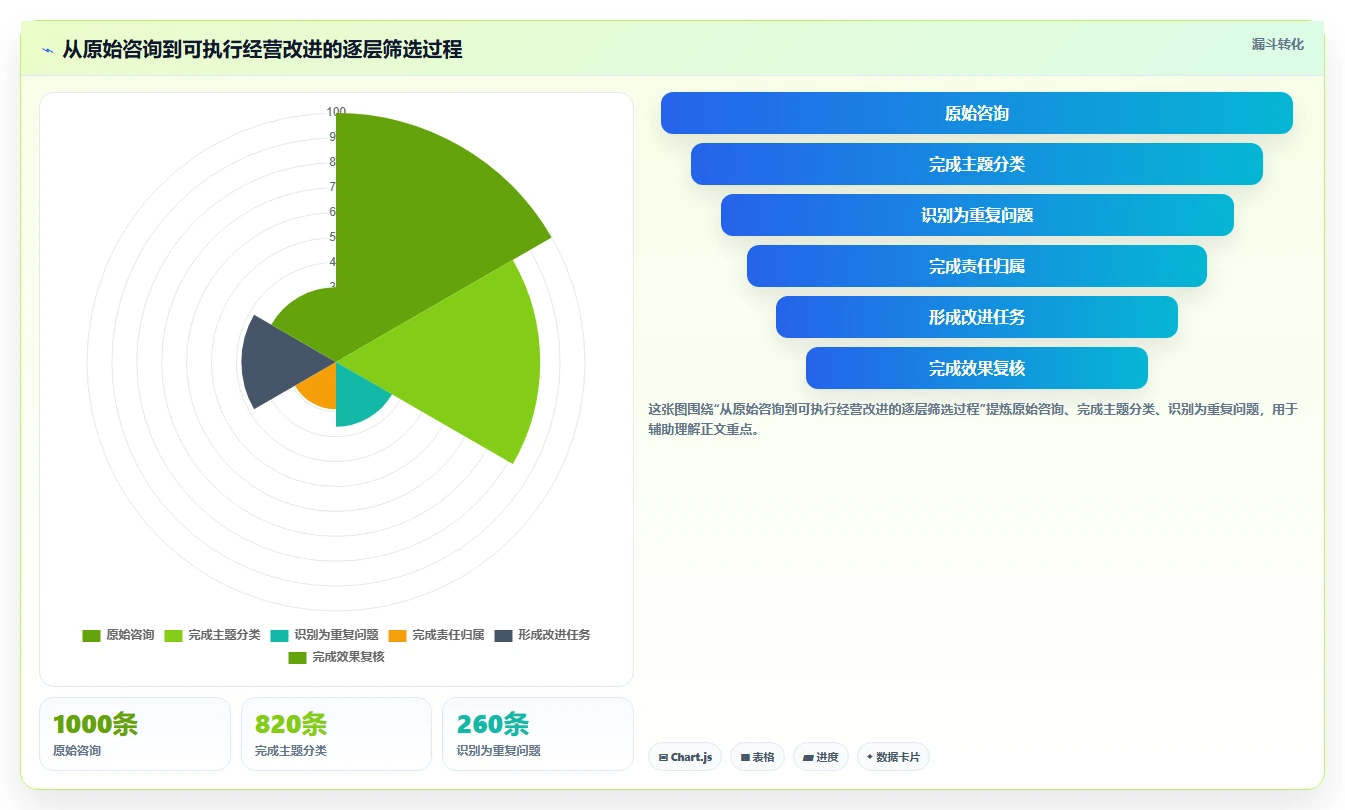The height and width of the screenshot is (810, 1345).
Task: Click the Chart.js tag chip
Action: [685, 757]
